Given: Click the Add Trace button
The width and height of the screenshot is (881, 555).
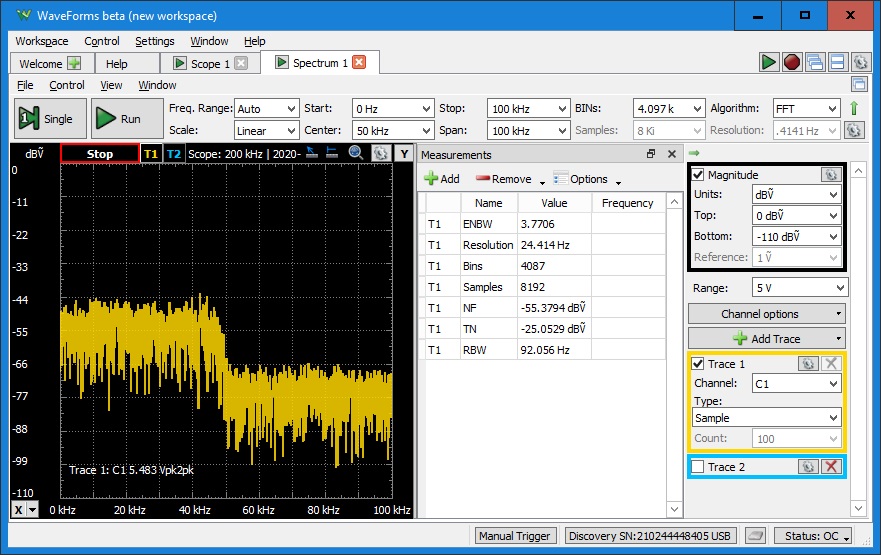Looking at the screenshot, I should click(767, 339).
